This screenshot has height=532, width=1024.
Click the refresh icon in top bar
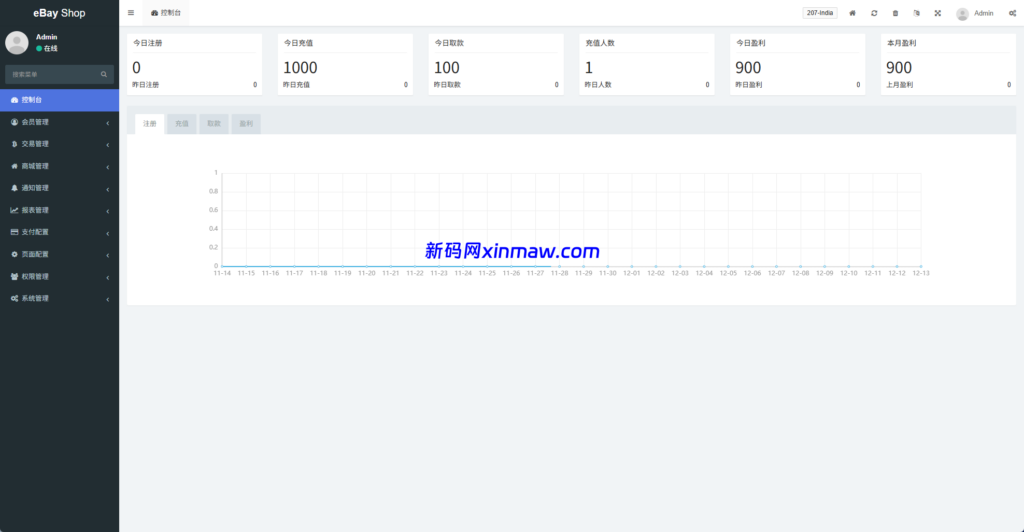[x=874, y=13]
